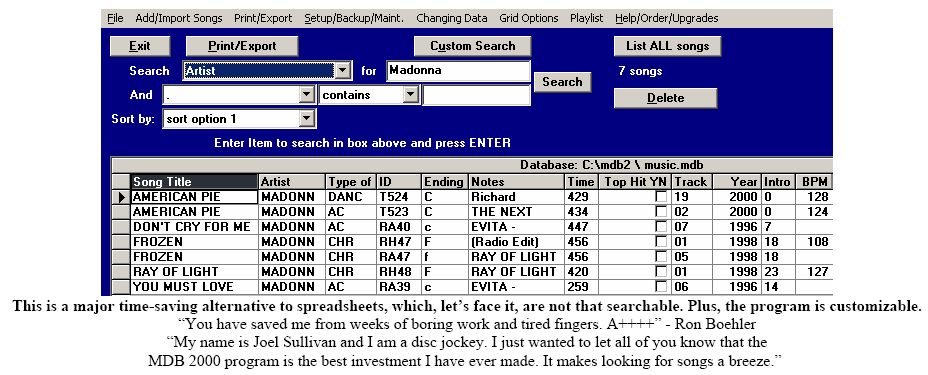Click the search text field containing Madonna
The height and width of the screenshot is (375, 928).
pos(458,71)
